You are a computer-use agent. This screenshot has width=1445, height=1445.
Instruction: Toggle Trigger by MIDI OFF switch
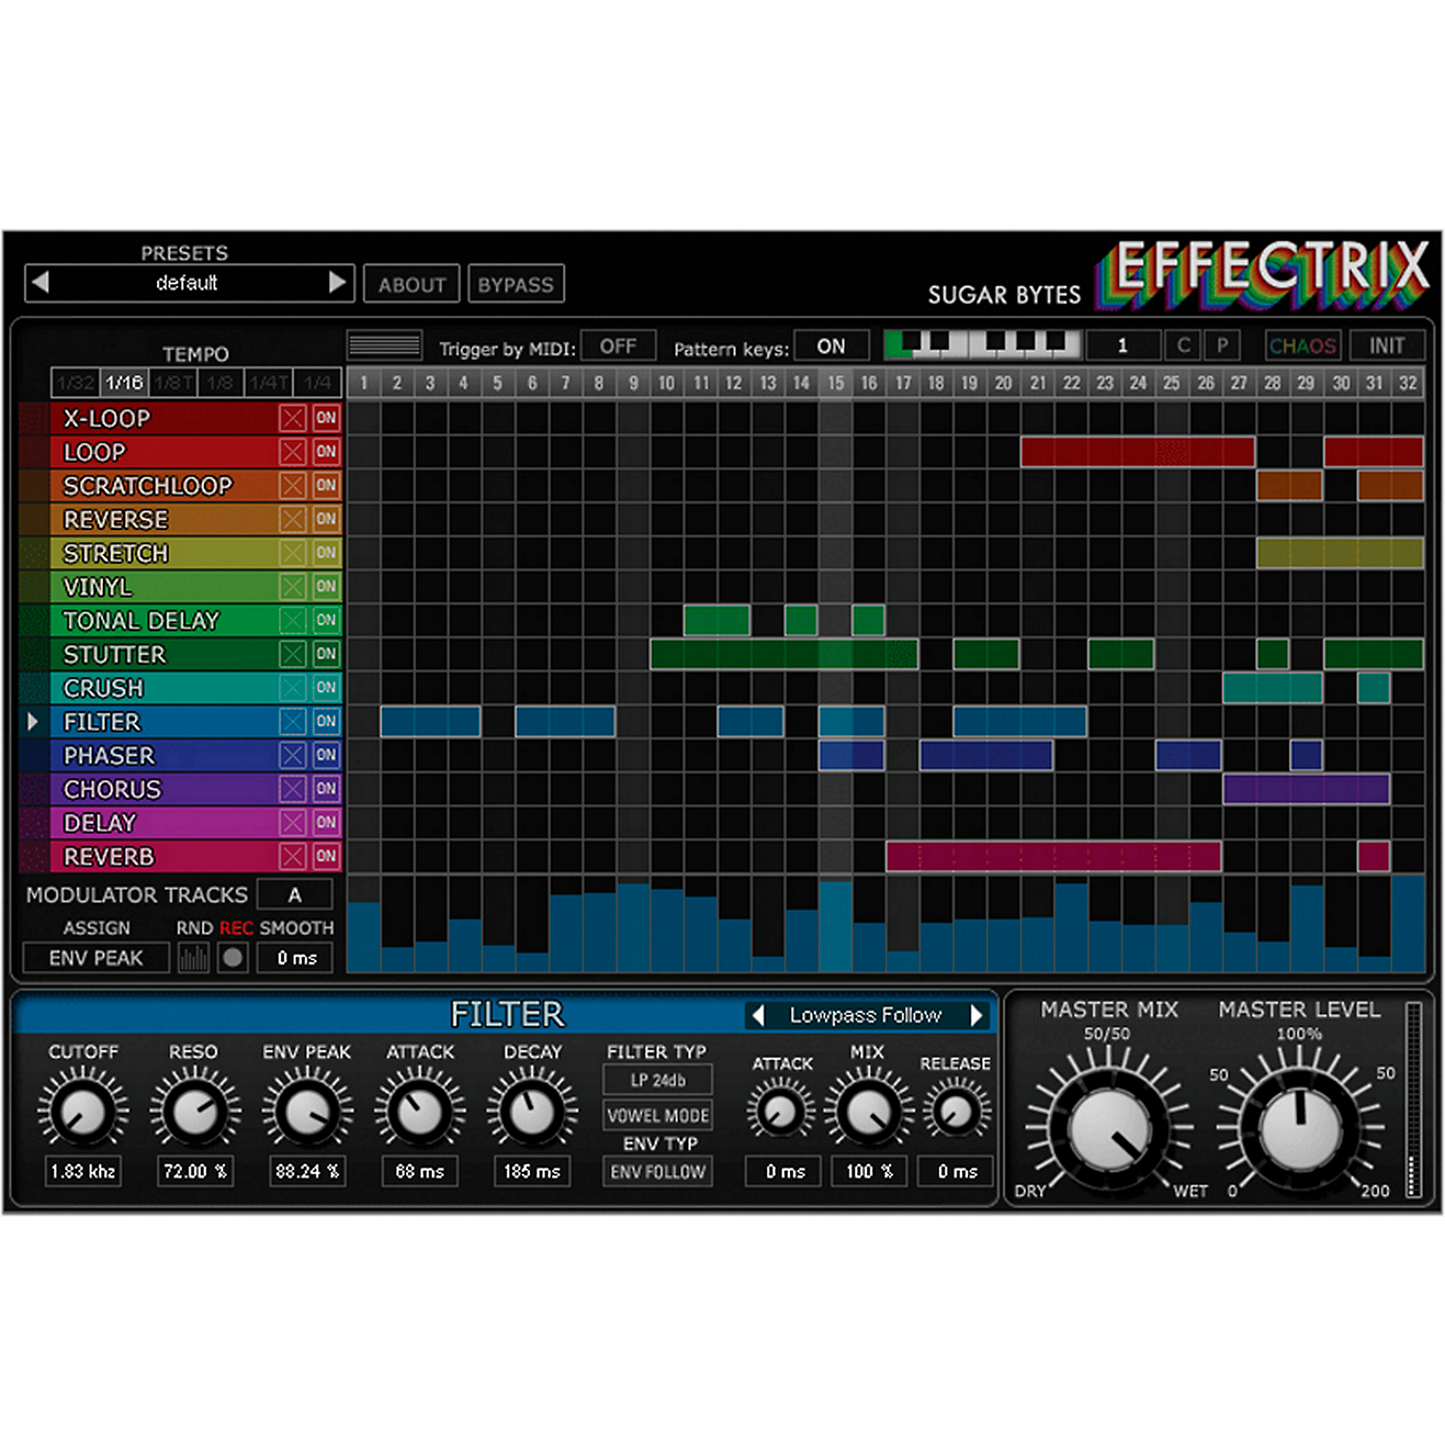[x=618, y=346]
